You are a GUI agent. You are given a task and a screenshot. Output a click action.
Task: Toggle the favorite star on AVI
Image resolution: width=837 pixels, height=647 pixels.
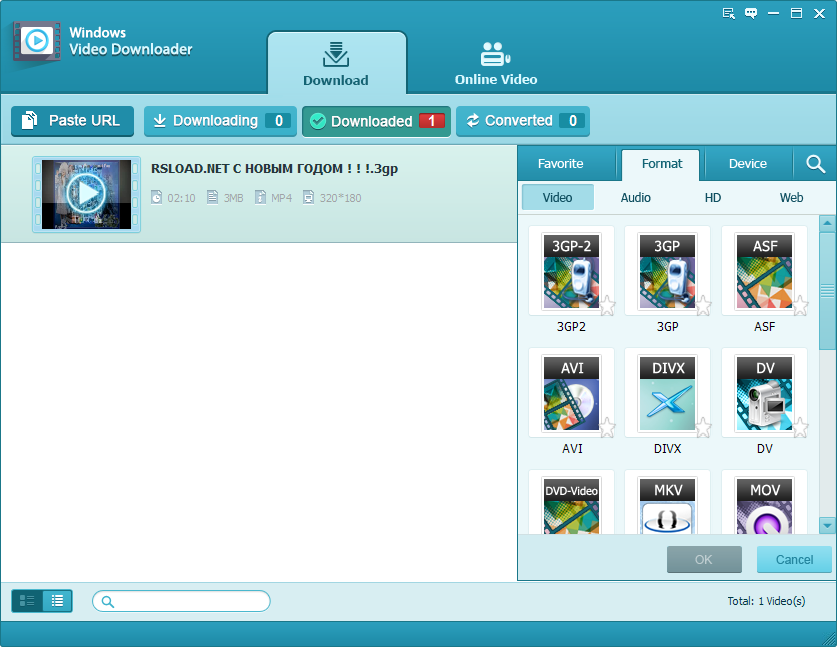(607, 428)
